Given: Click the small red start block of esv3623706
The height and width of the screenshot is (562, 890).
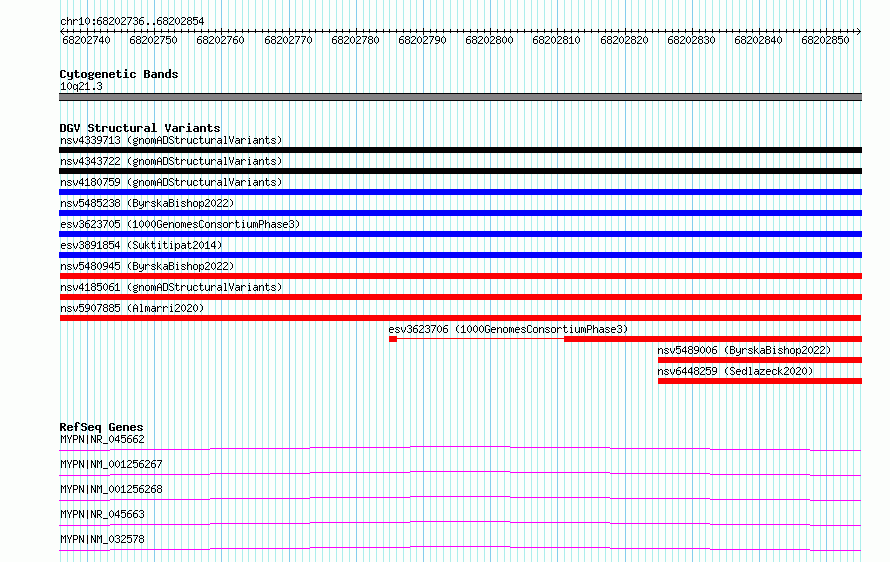Looking at the screenshot, I should 393,339.
